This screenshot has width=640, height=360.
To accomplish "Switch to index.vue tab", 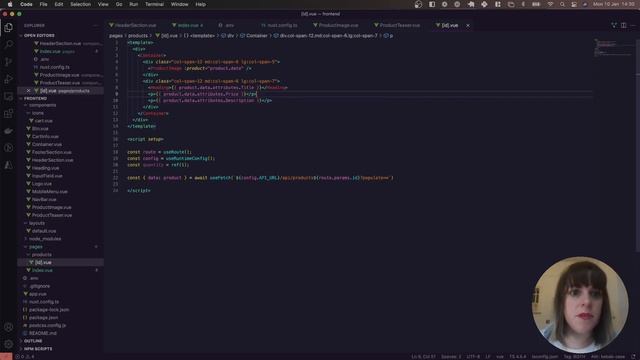I will pos(188,25).
